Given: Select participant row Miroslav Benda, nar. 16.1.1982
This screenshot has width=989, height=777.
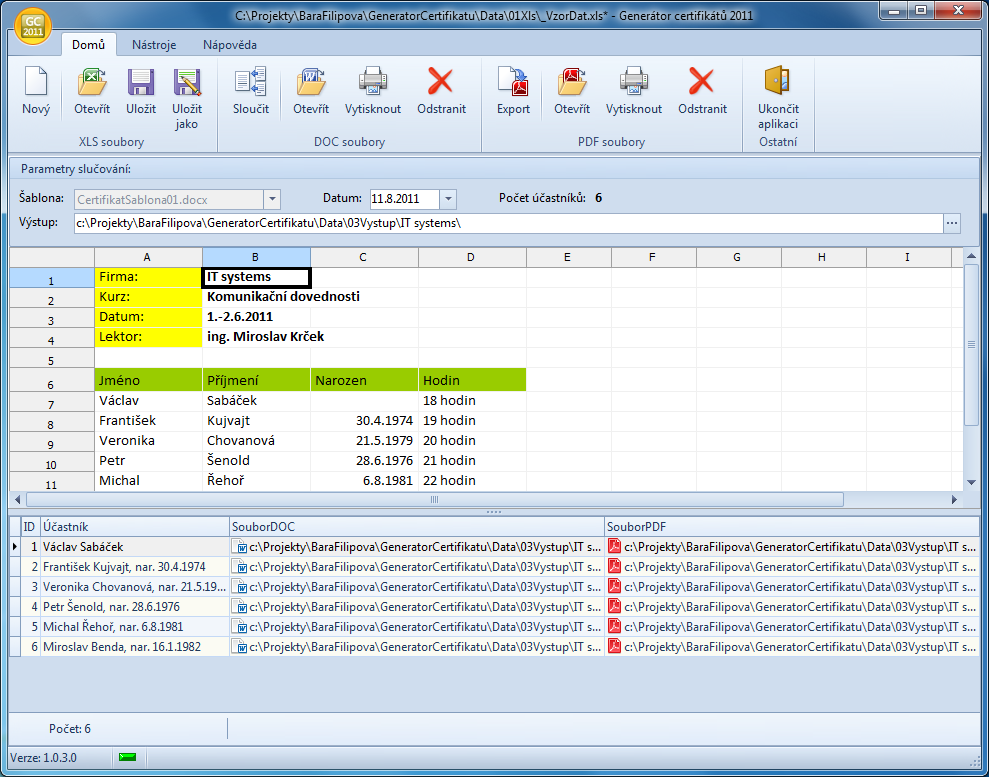Looking at the screenshot, I should (494, 646).
